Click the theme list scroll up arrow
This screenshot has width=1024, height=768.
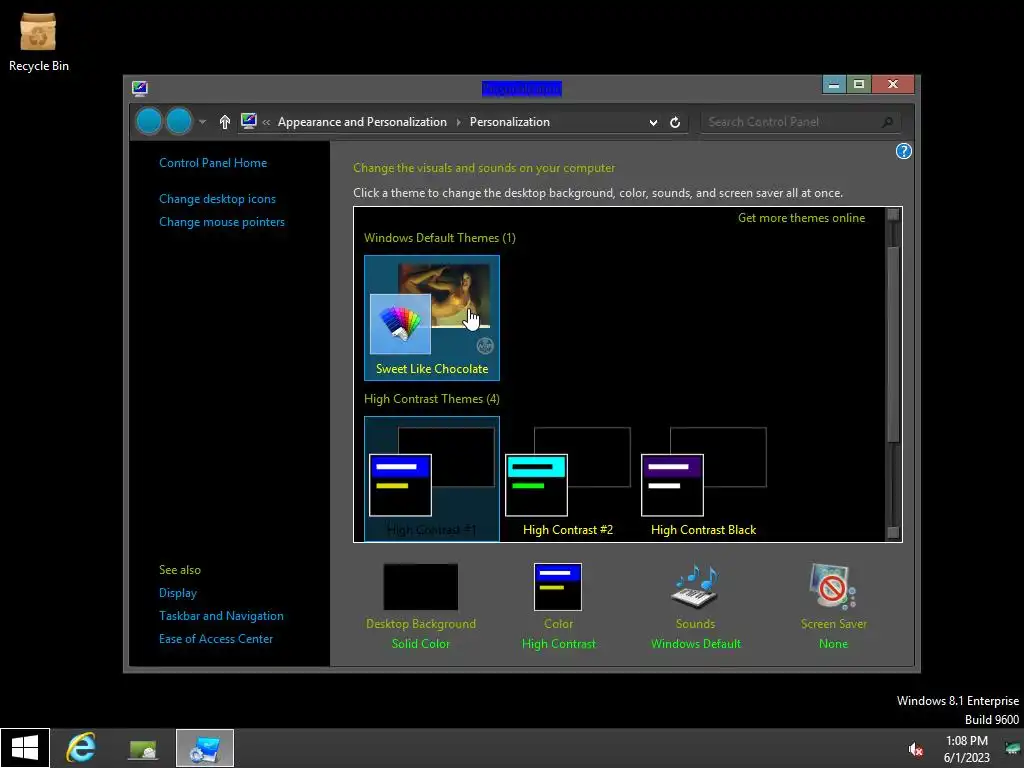[x=893, y=216]
